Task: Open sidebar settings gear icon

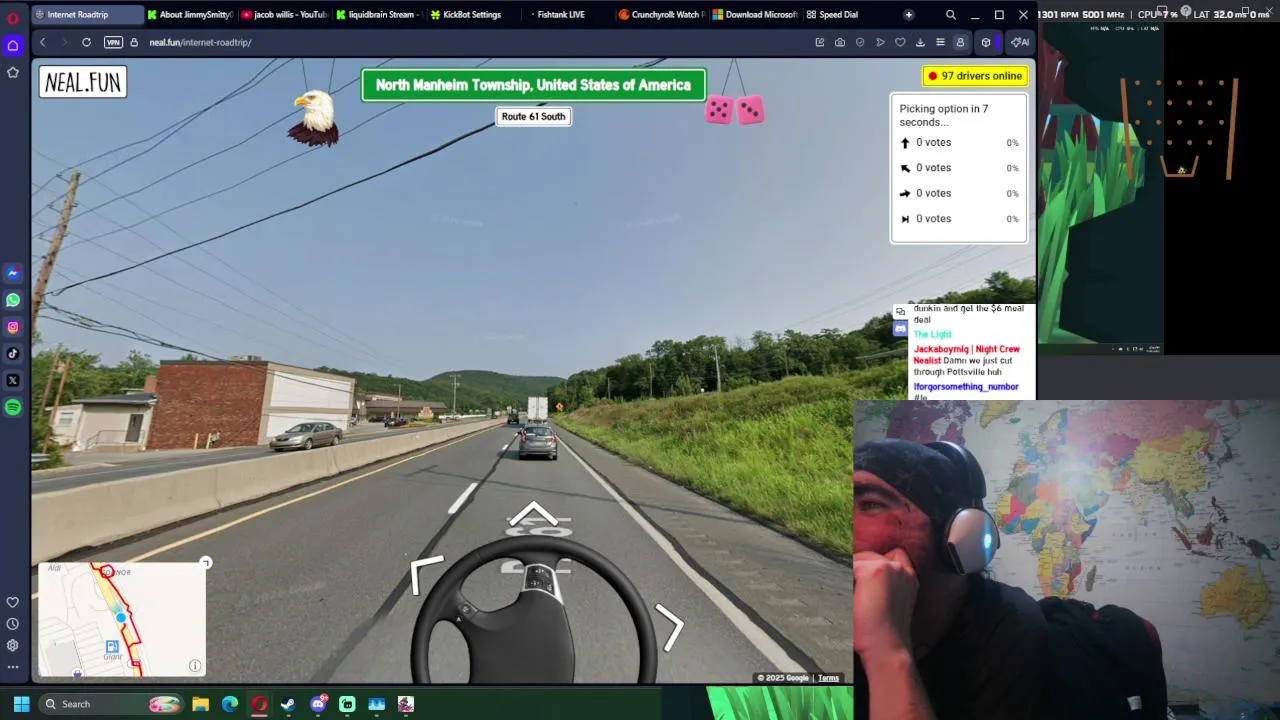Action: 13,645
